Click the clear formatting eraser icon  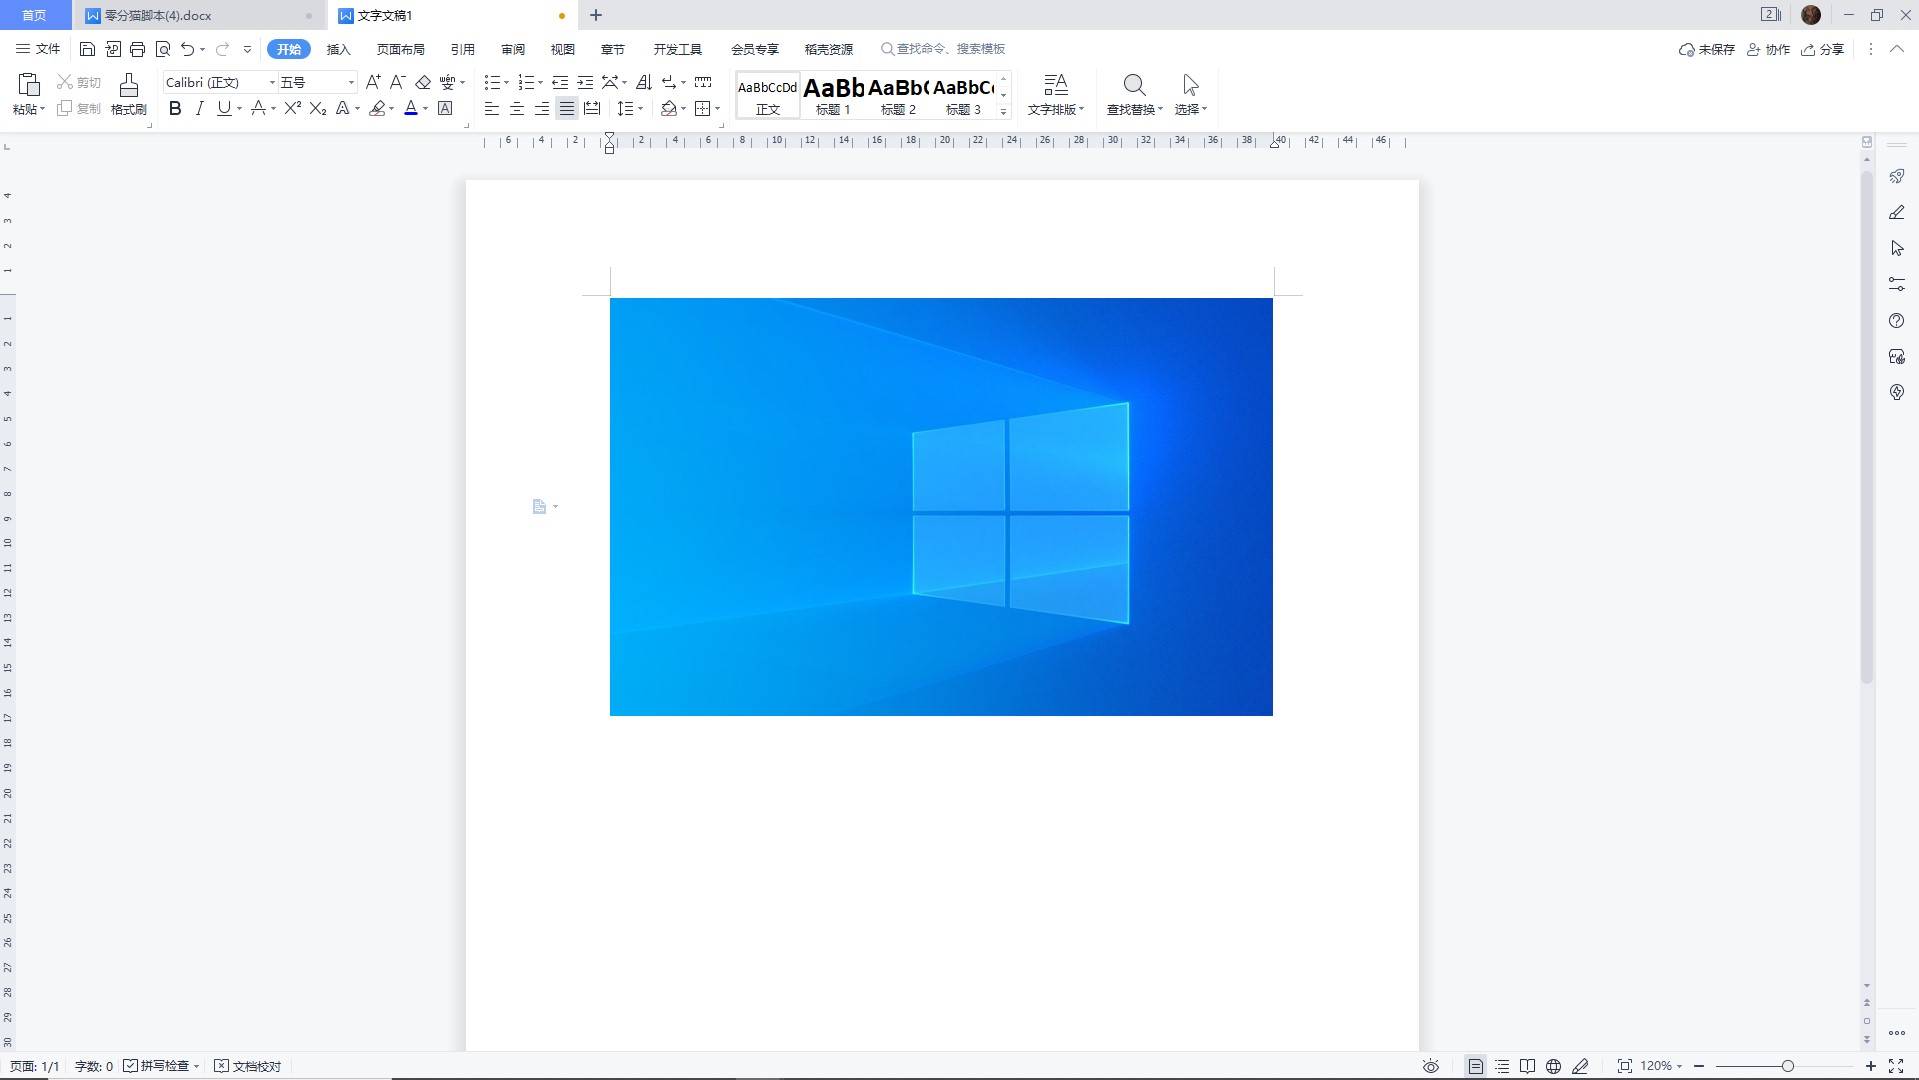[x=423, y=82]
